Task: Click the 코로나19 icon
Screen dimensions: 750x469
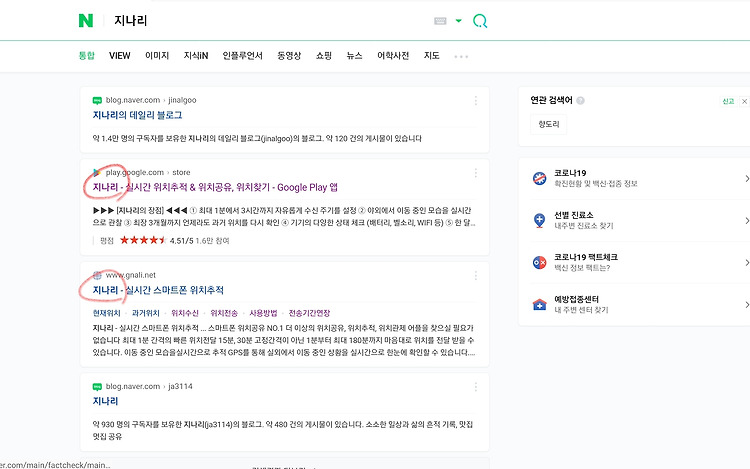Action: click(x=540, y=178)
